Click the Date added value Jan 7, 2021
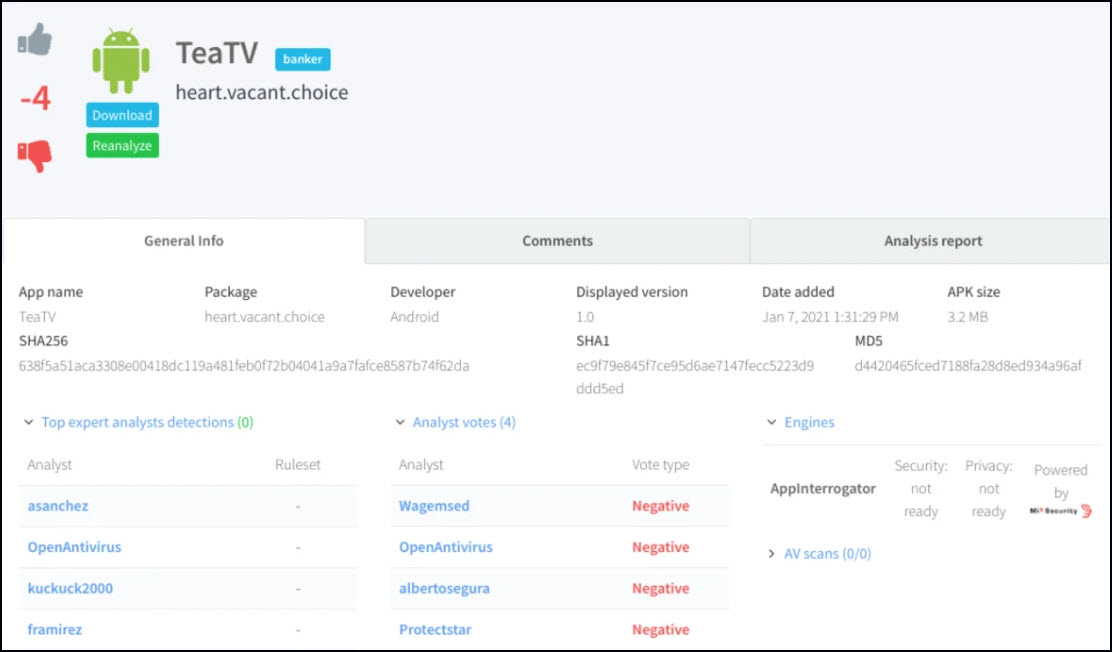Image resolution: width=1112 pixels, height=652 pixels. (x=830, y=317)
